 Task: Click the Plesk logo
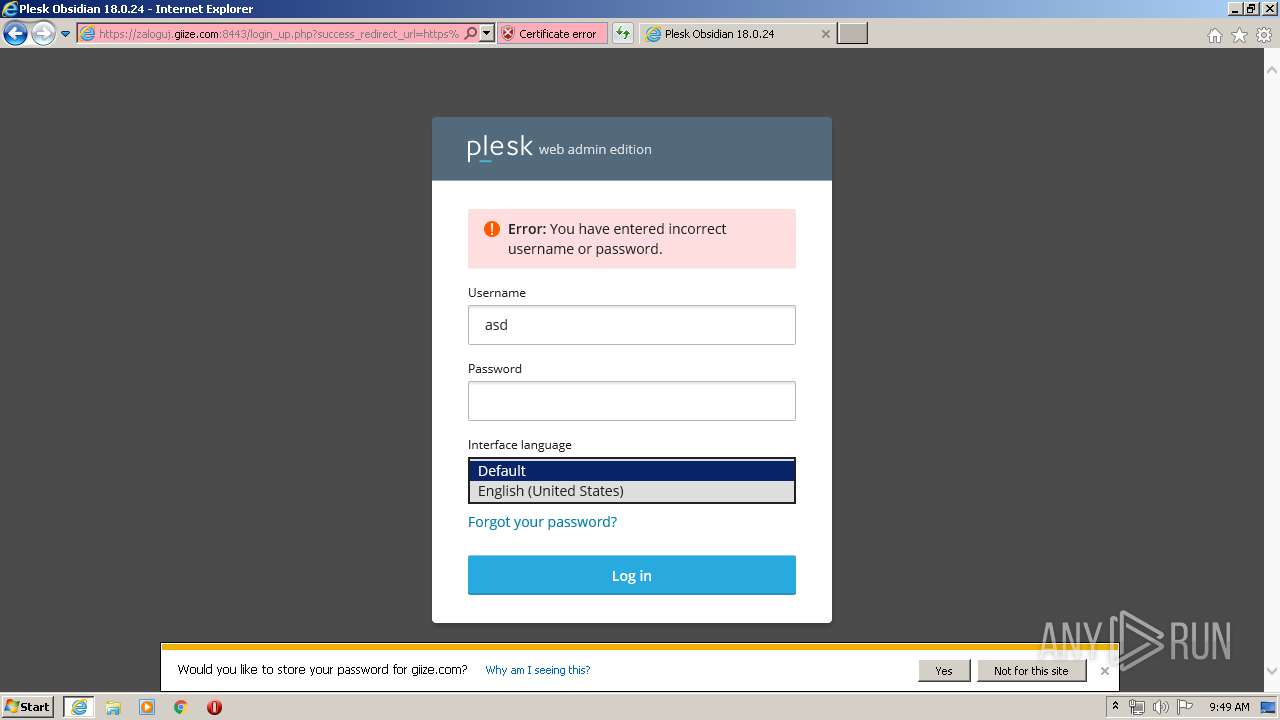[x=500, y=148]
